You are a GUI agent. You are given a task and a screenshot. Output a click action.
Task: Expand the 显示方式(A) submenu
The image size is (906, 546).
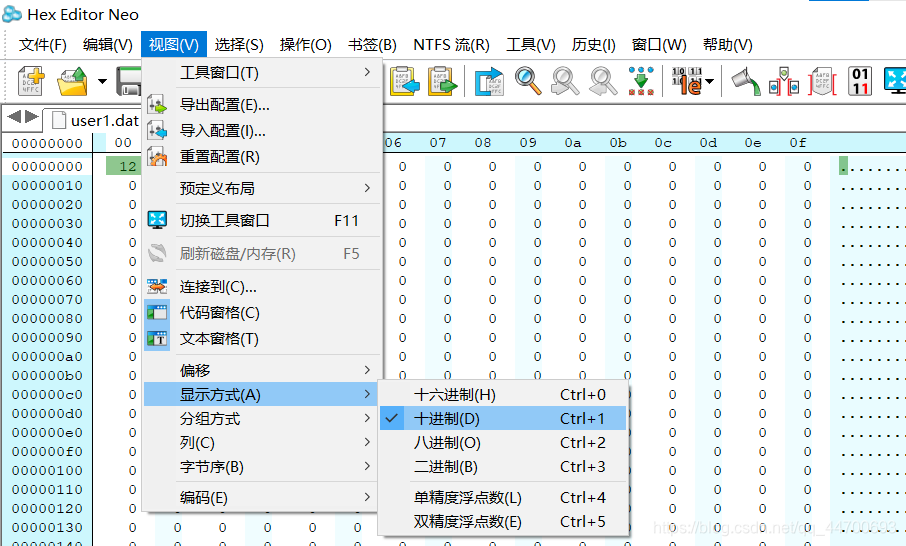pyautogui.click(x=262, y=395)
